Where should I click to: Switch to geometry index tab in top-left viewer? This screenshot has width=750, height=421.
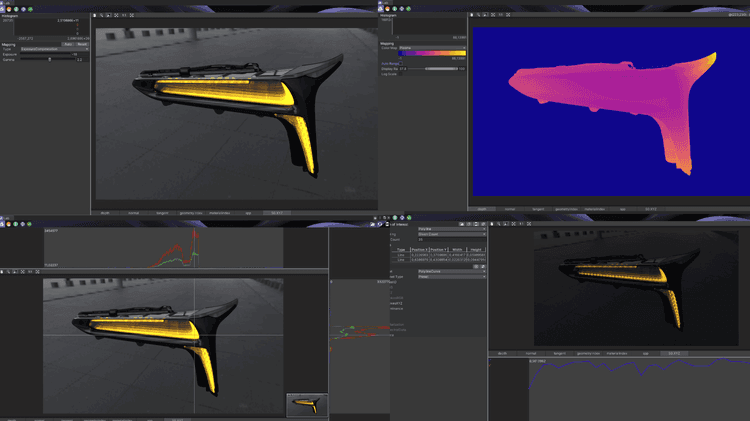[x=191, y=213]
